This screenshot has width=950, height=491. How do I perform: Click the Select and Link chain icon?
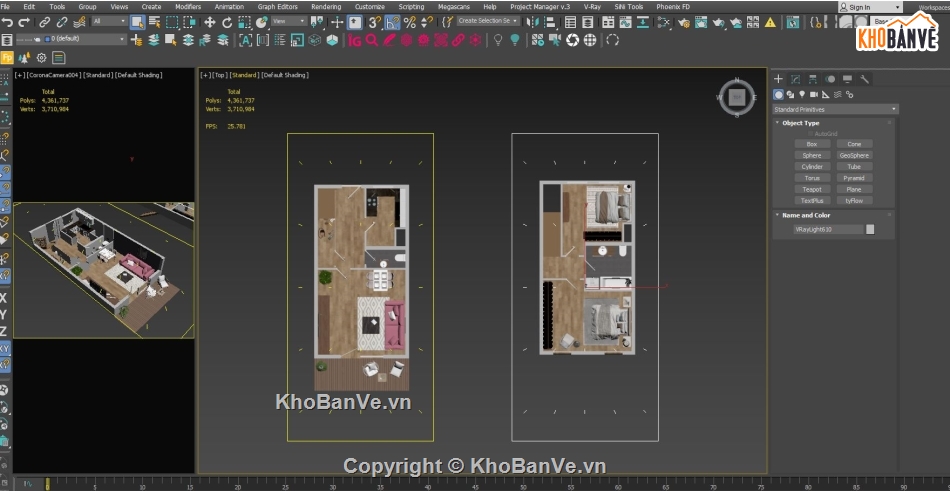[45, 22]
